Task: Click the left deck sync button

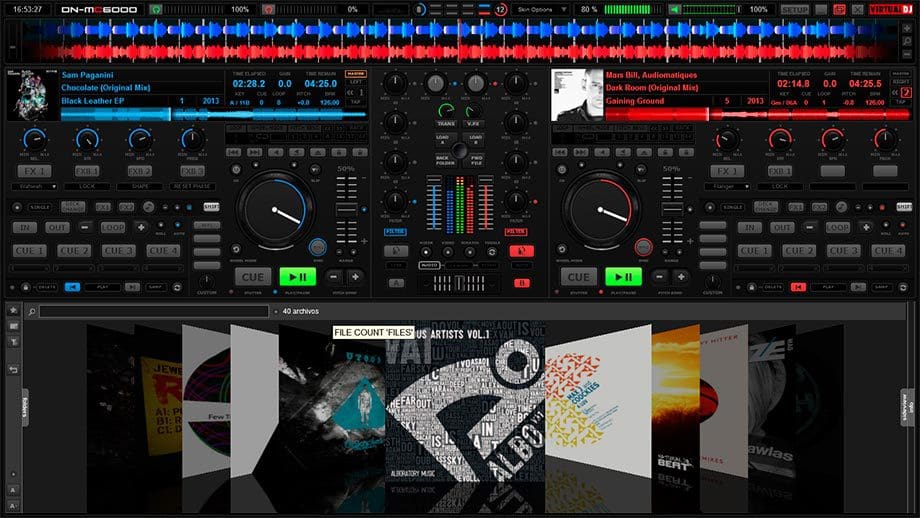Action: point(317,246)
